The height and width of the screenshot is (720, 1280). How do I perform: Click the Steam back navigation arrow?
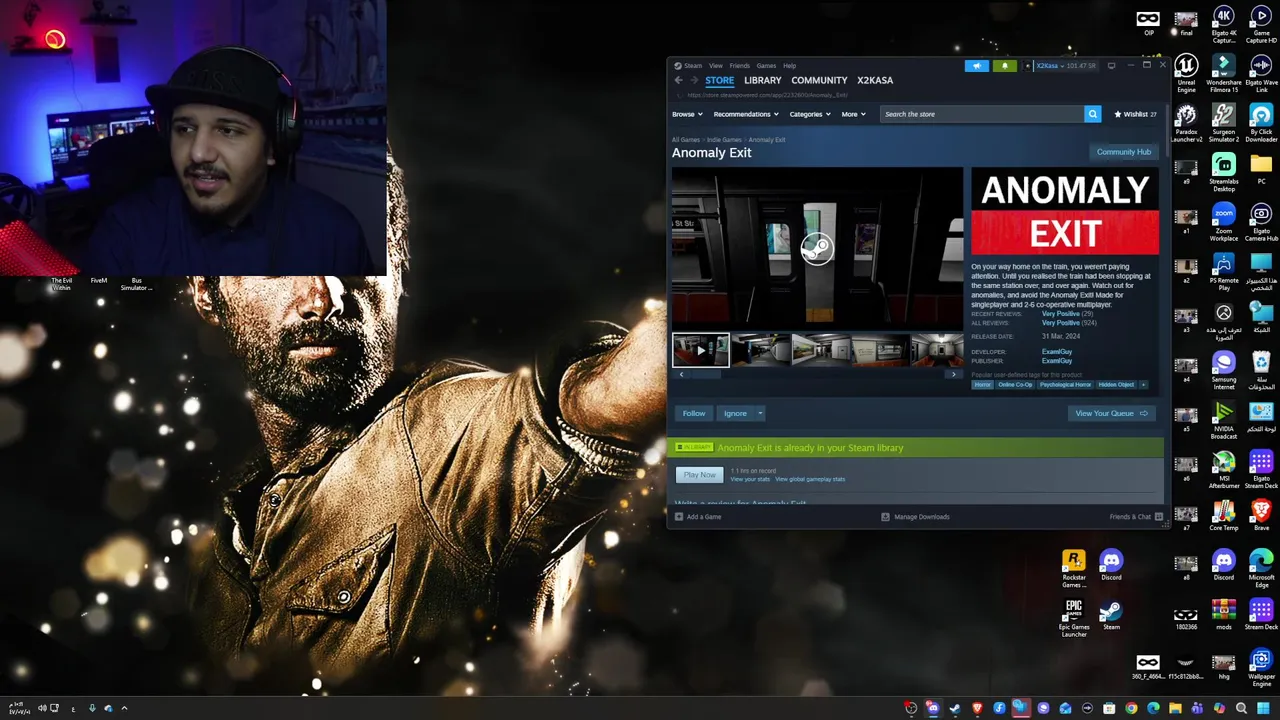pyautogui.click(x=678, y=80)
